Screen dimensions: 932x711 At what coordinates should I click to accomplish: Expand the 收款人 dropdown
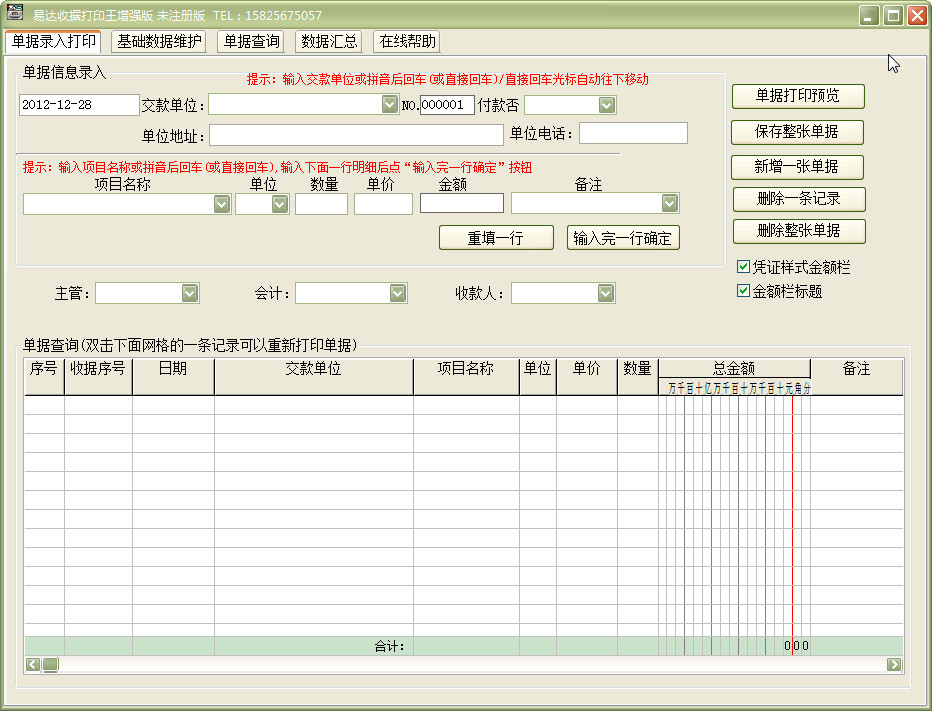click(x=605, y=293)
